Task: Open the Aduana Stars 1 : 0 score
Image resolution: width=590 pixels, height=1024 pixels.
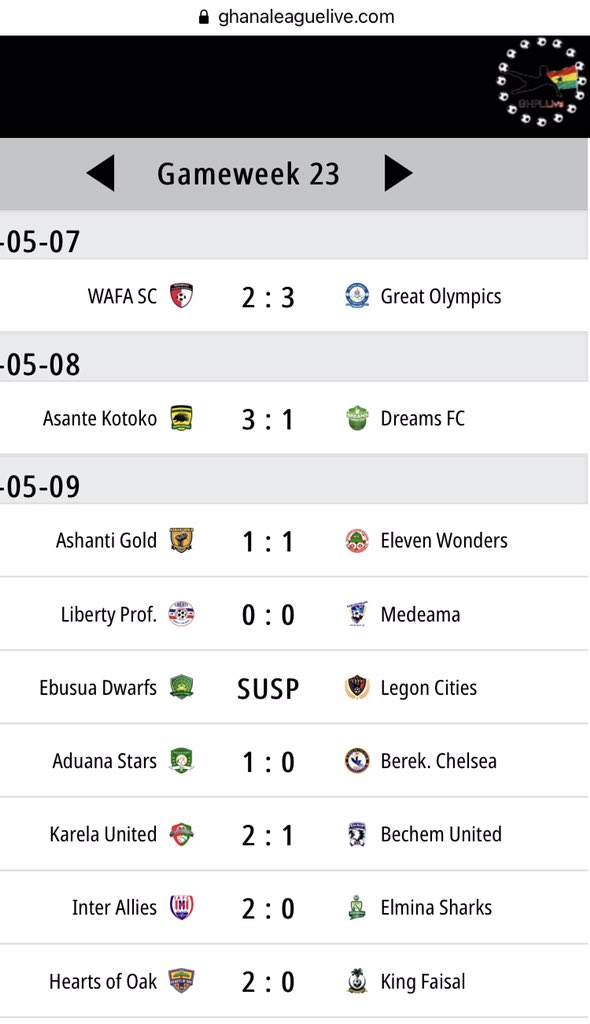Action: [x=268, y=762]
